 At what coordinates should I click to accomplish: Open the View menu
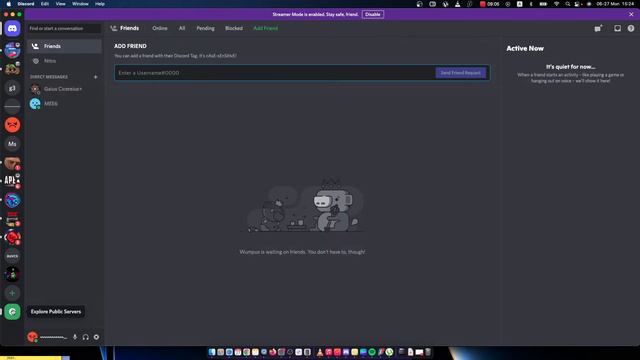(60, 4)
